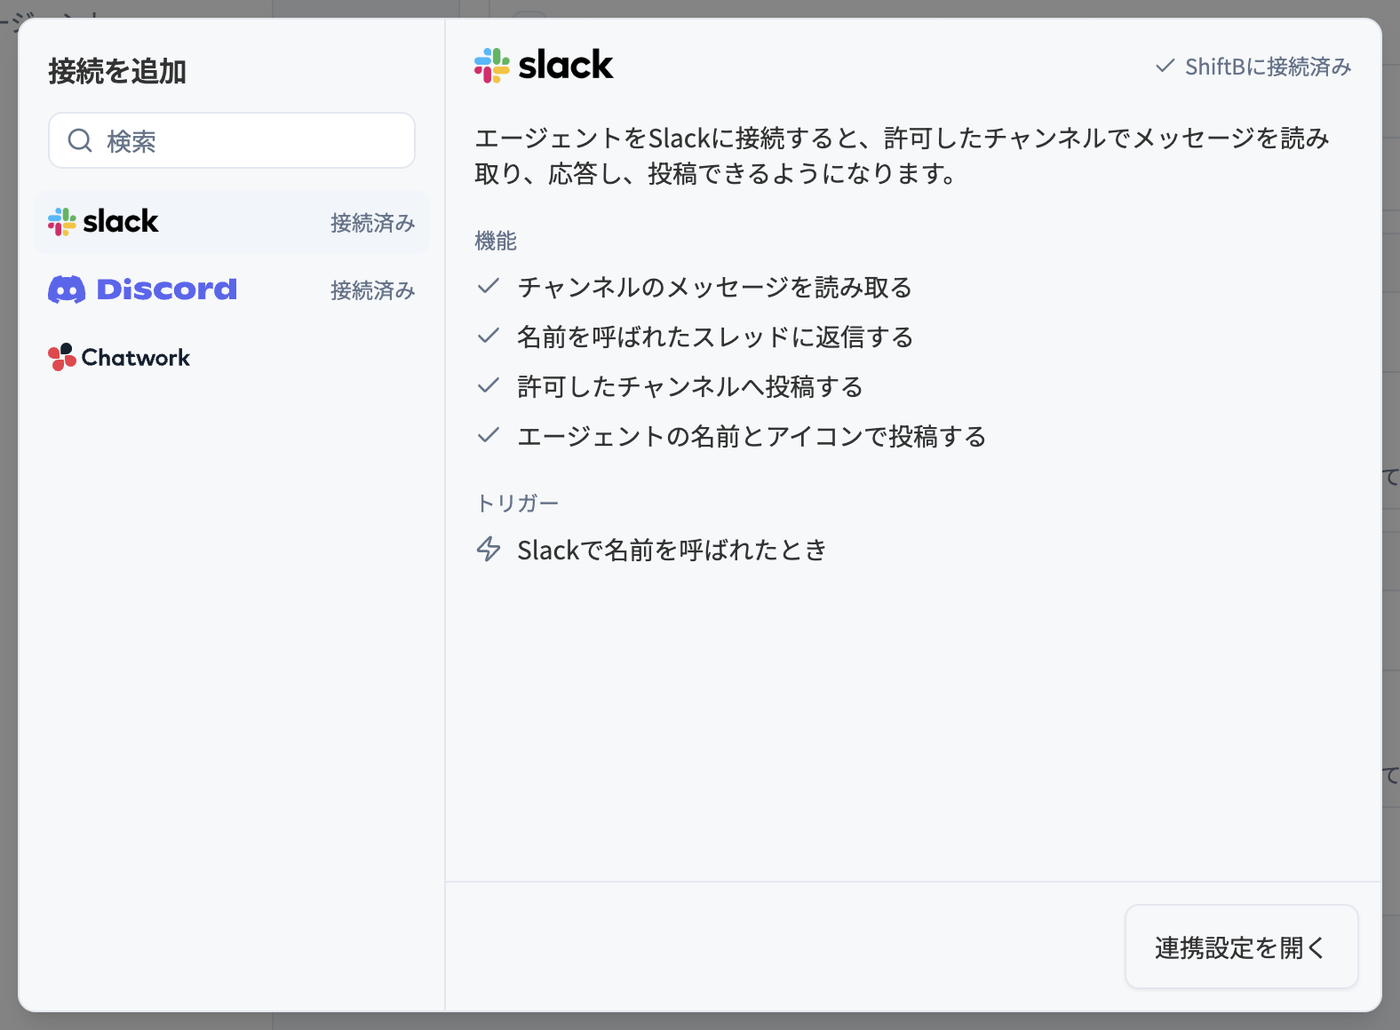Select the Slack connection in the list
1400x1030 pixels.
click(x=232, y=222)
